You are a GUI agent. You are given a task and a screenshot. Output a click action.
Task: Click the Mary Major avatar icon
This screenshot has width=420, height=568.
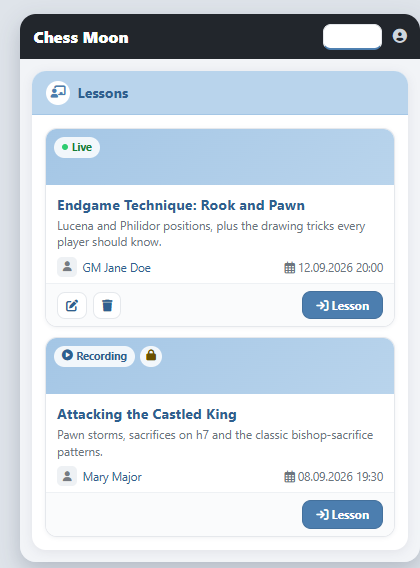click(67, 476)
